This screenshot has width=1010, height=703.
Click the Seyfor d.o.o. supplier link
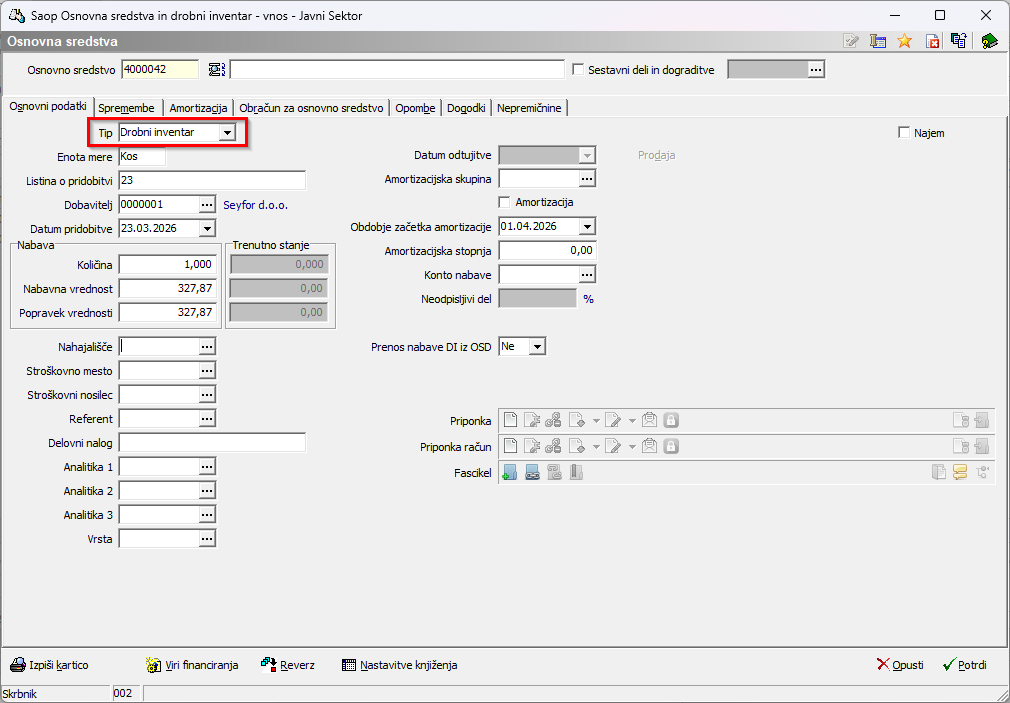pyautogui.click(x=256, y=206)
